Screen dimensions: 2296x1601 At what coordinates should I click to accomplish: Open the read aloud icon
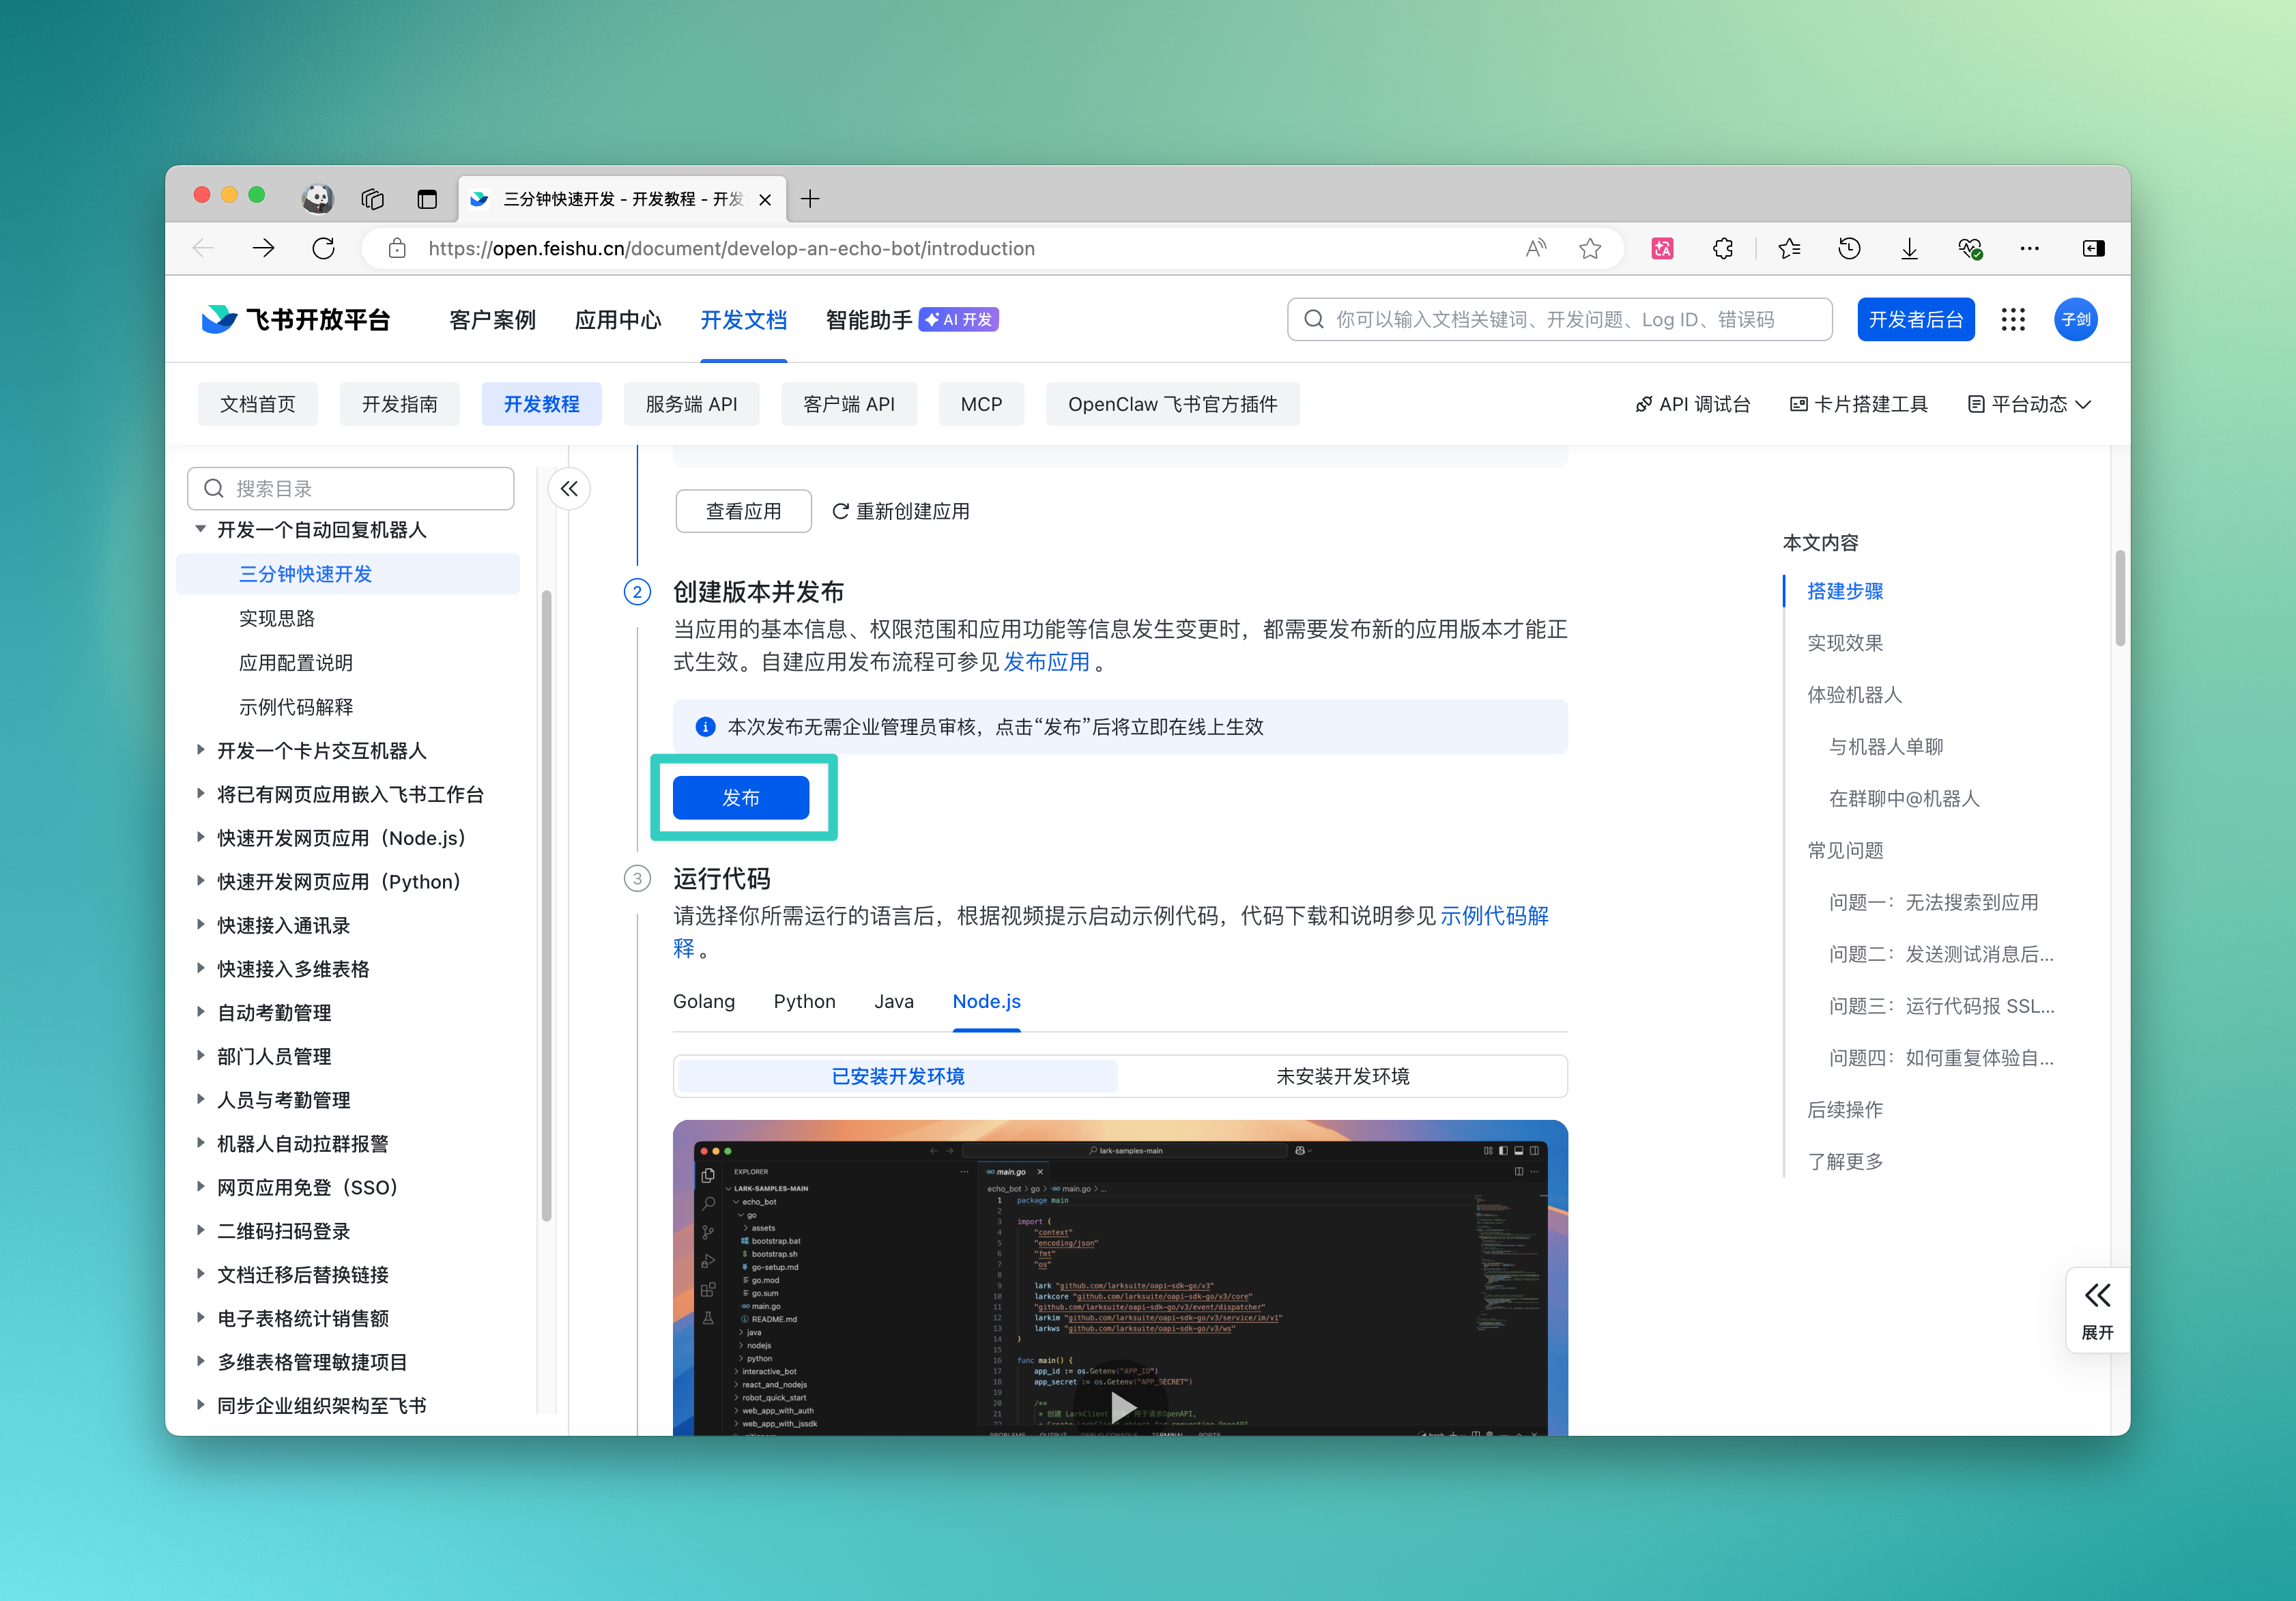[1536, 248]
